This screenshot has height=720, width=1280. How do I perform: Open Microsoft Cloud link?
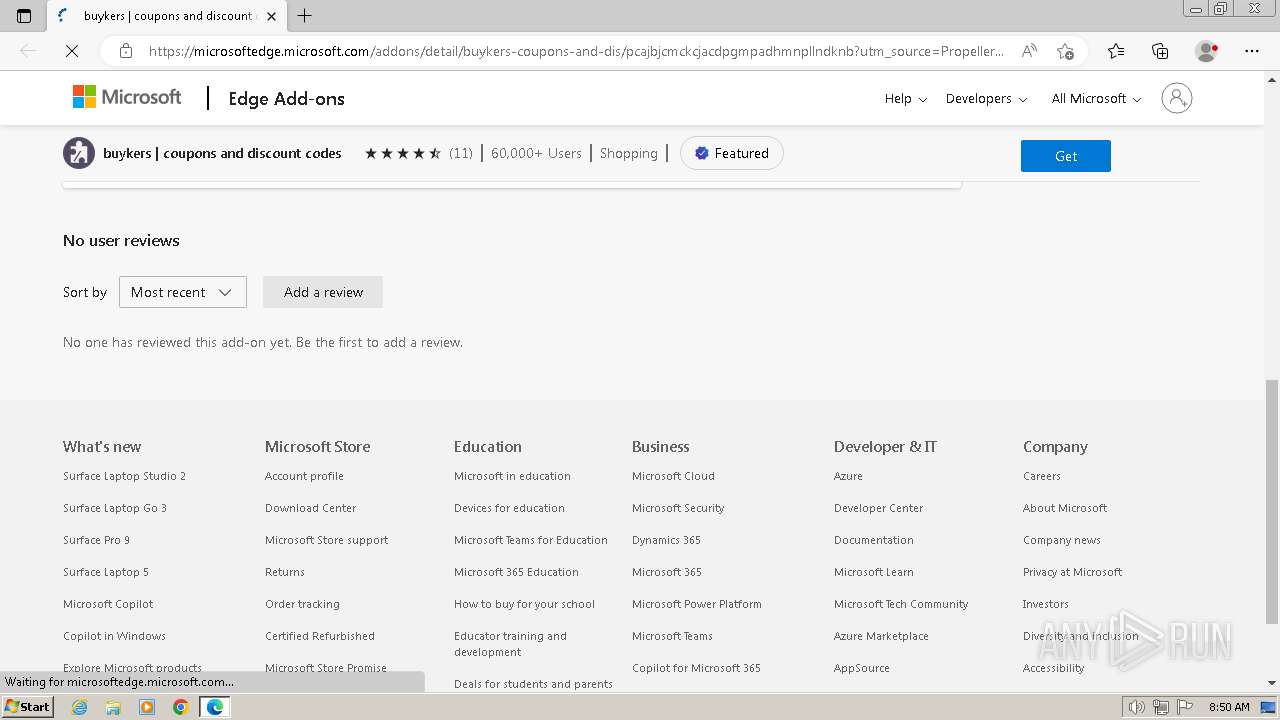(673, 476)
